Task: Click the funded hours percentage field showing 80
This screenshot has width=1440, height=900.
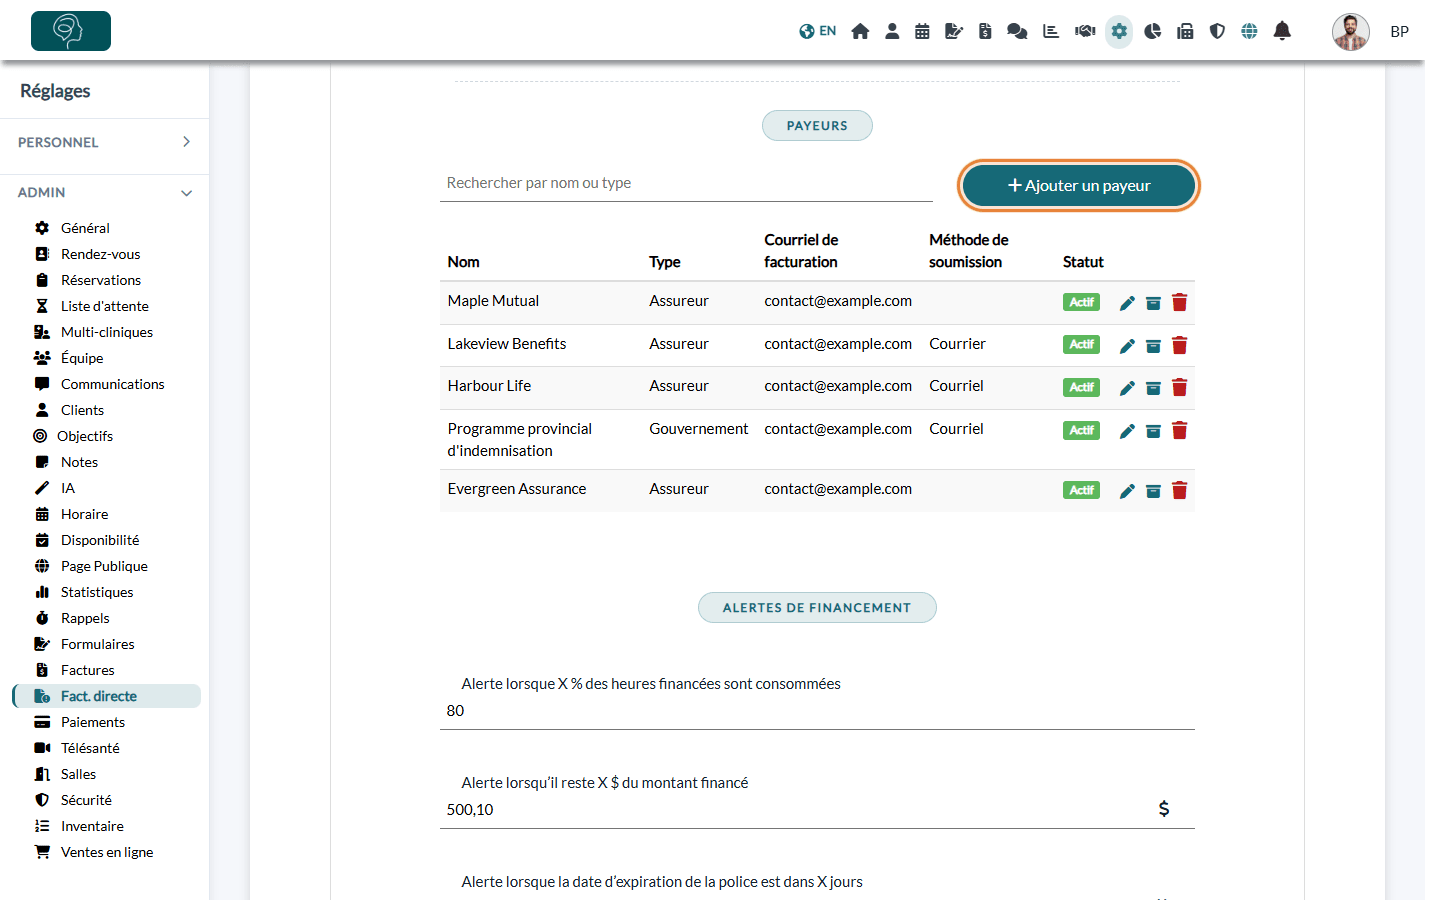Action: 817,711
